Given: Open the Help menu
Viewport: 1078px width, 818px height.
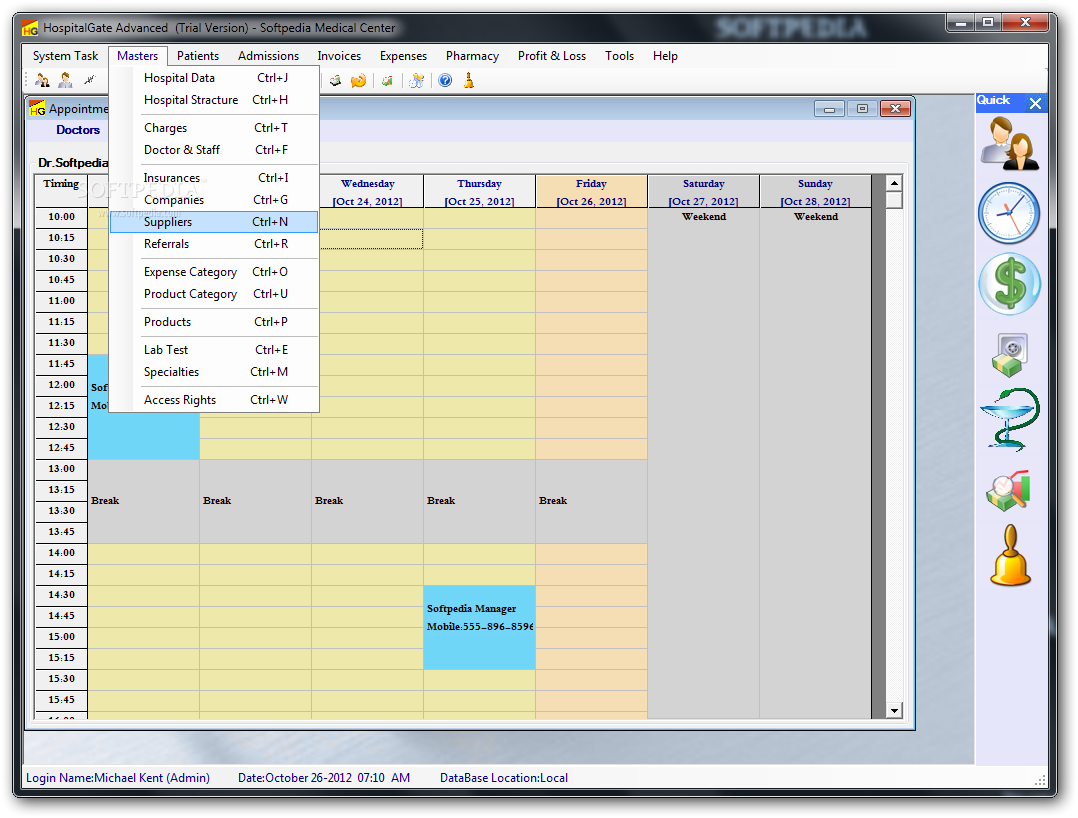Looking at the screenshot, I should click(x=665, y=56).
